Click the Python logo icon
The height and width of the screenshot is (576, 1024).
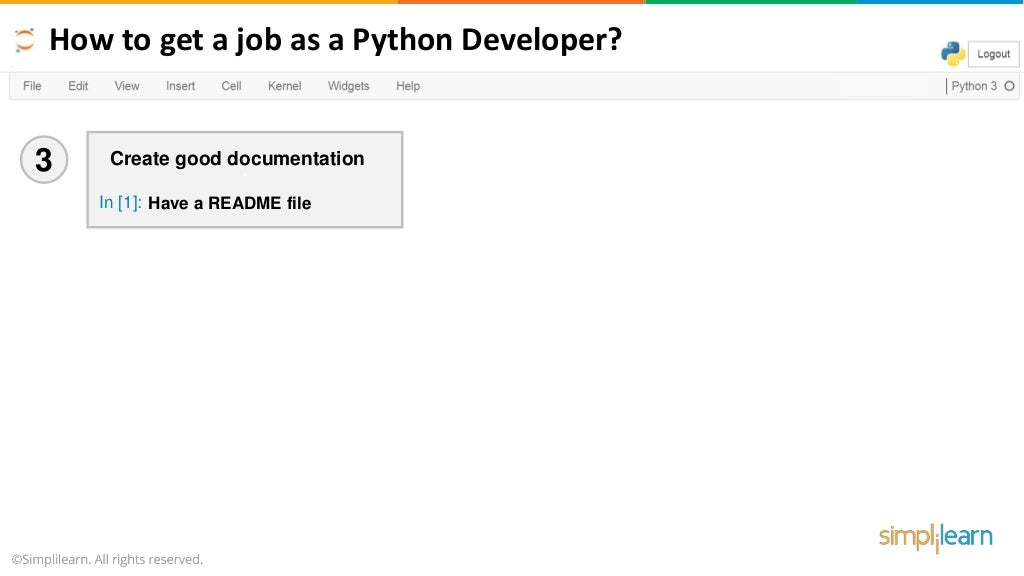(953, 54)
